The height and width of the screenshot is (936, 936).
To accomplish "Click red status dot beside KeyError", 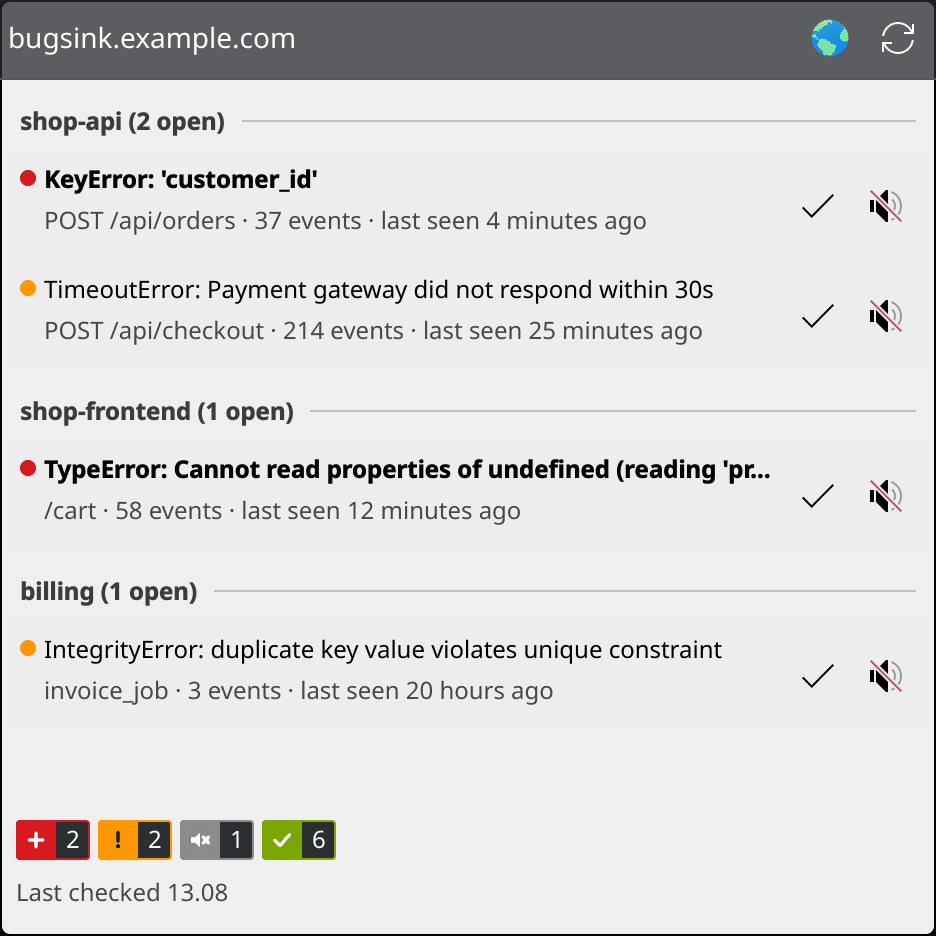I will click(28, 178).
